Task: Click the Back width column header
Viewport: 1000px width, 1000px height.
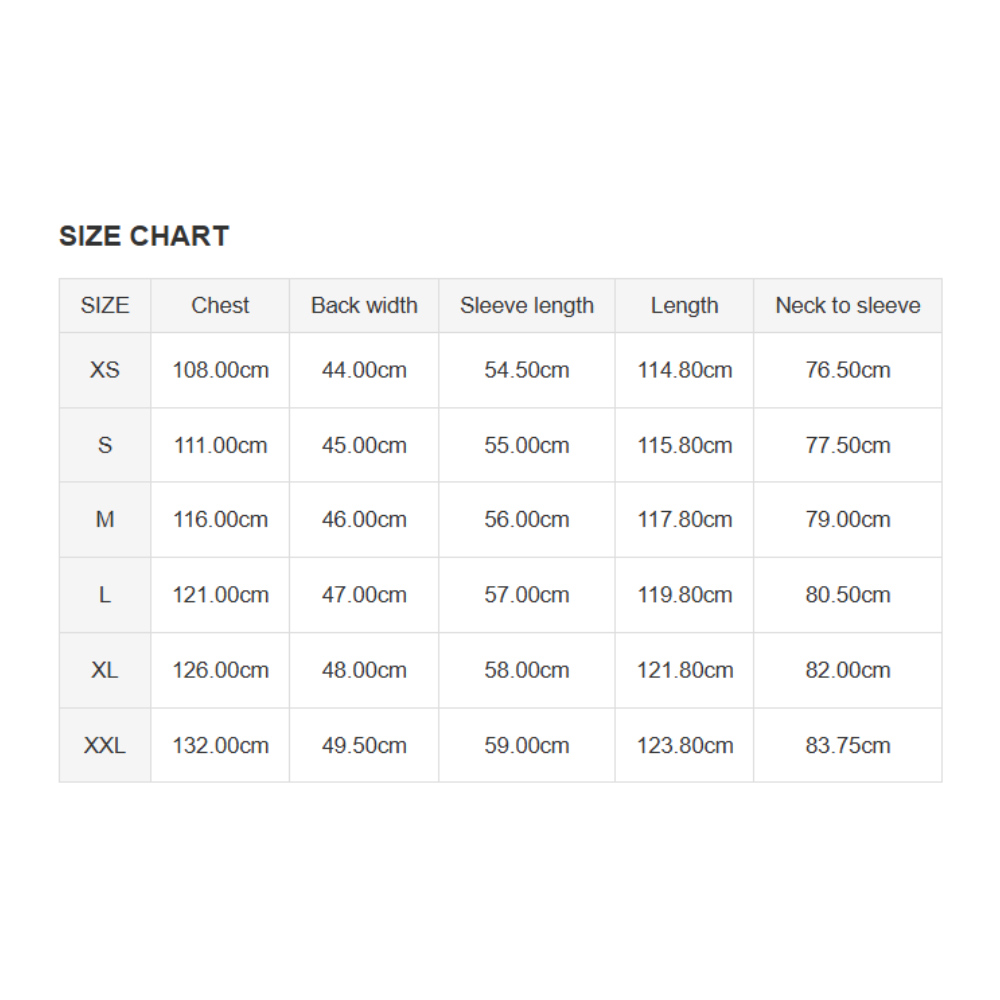Action: click(364, 306)
